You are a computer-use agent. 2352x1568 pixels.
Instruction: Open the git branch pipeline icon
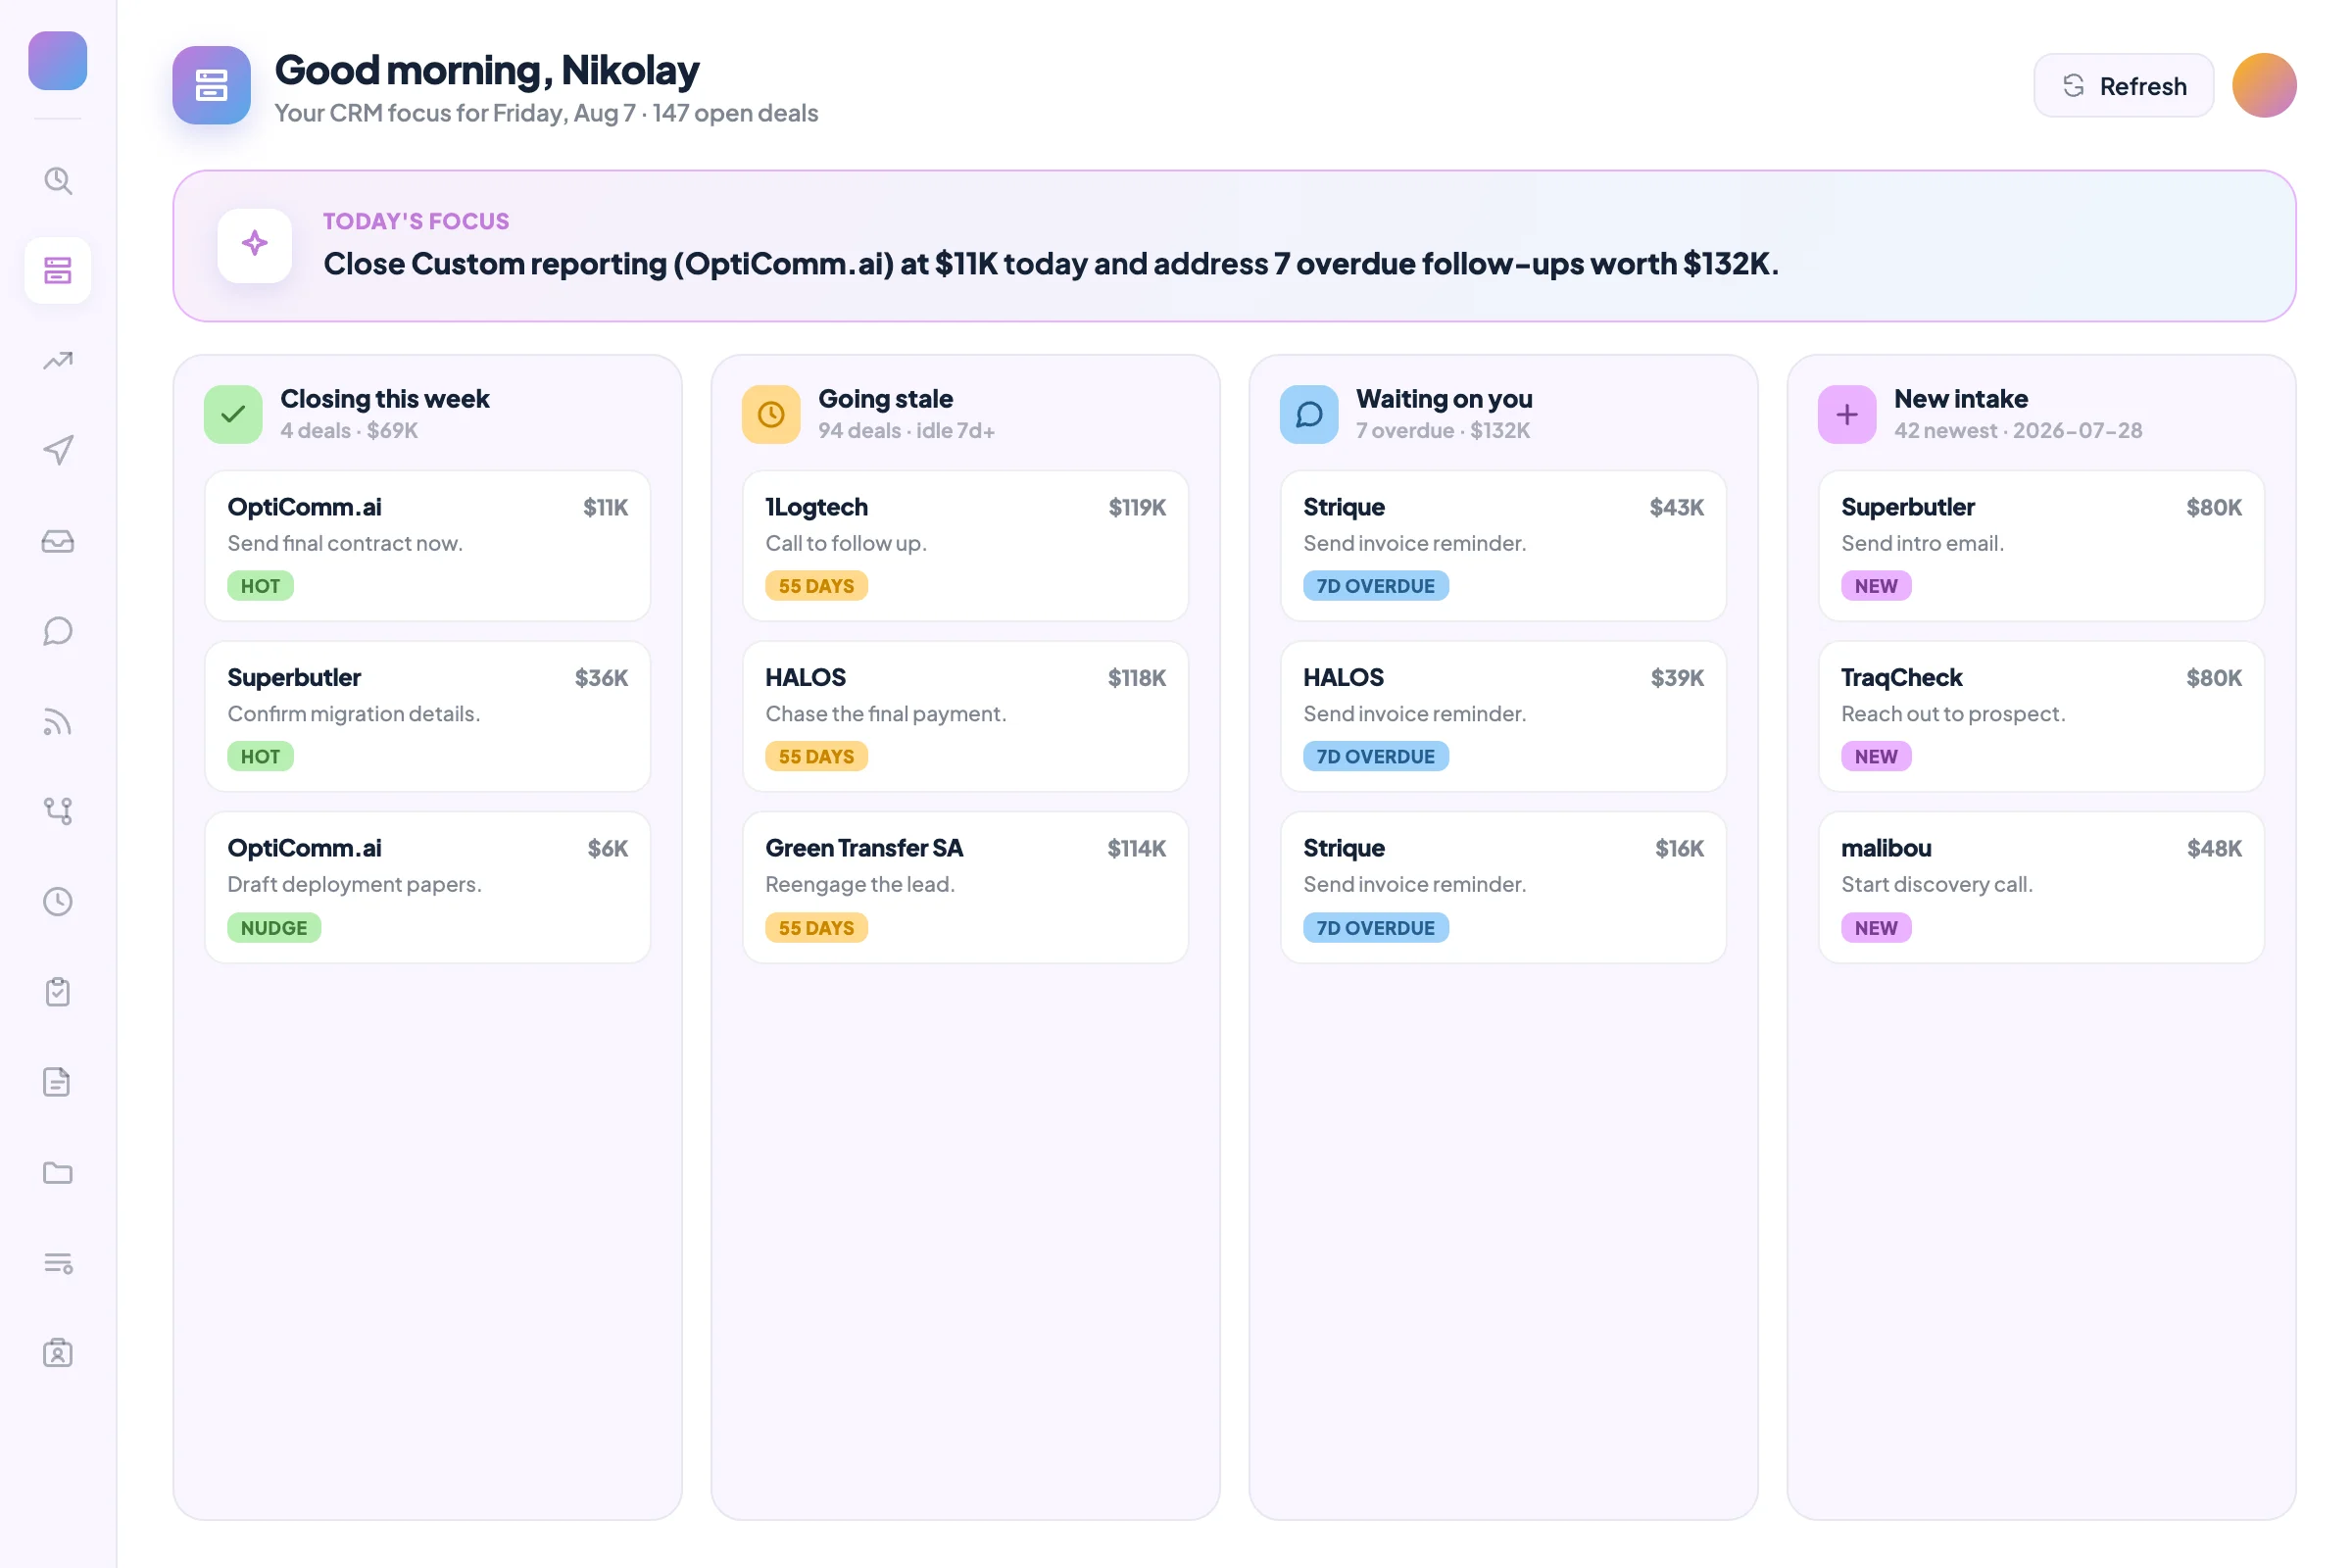click(x=58, y=812)
